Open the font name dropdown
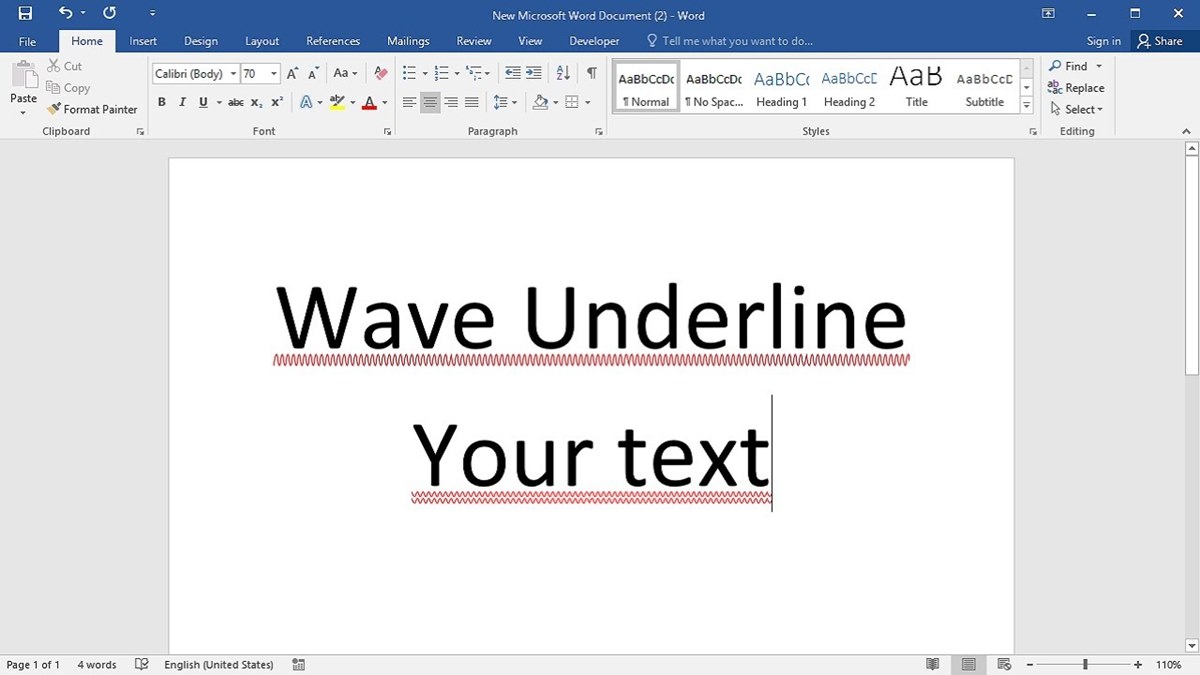 click(233, 74)
